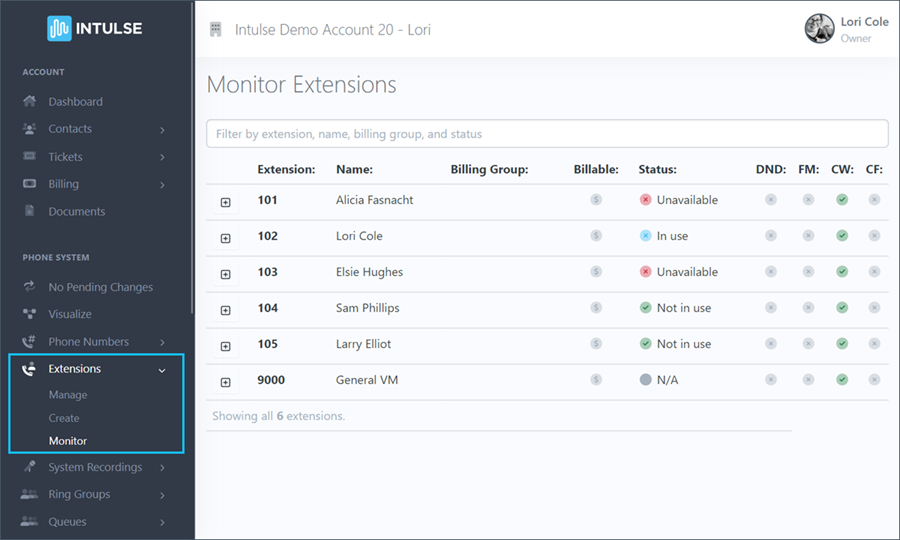The width and height of the screenshot is (900, 540).
Task: Open No Pending Changes link
Action: 100,287
